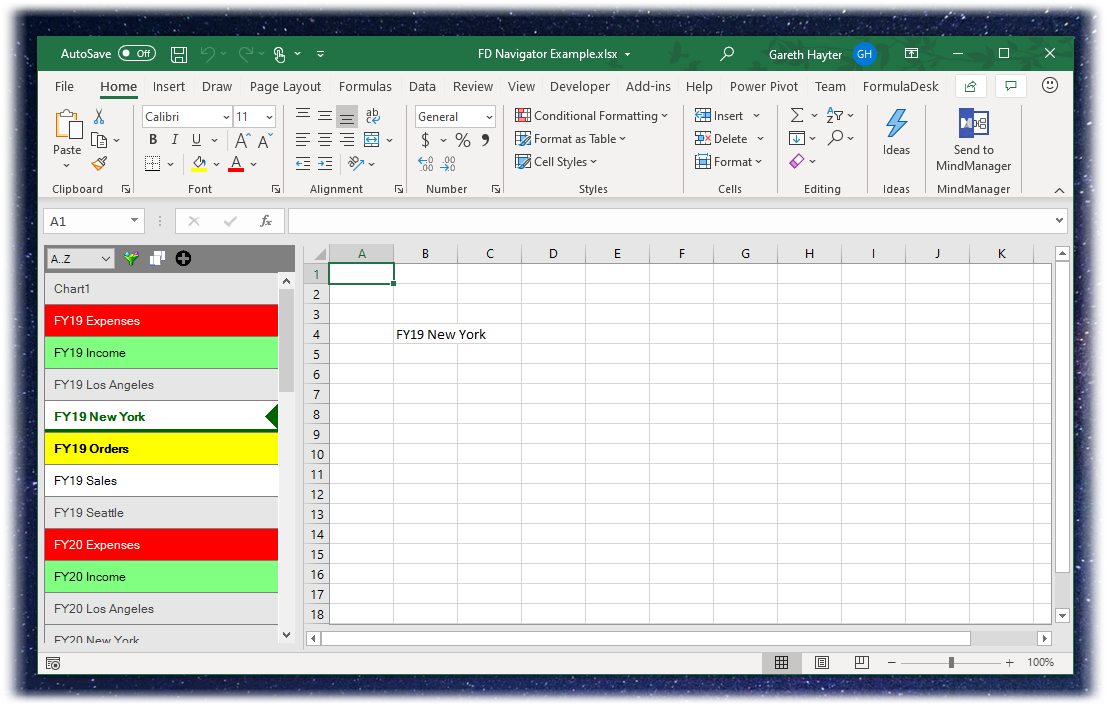Toggle Bold formatting

pyautogui.click(x=152, y=140)
